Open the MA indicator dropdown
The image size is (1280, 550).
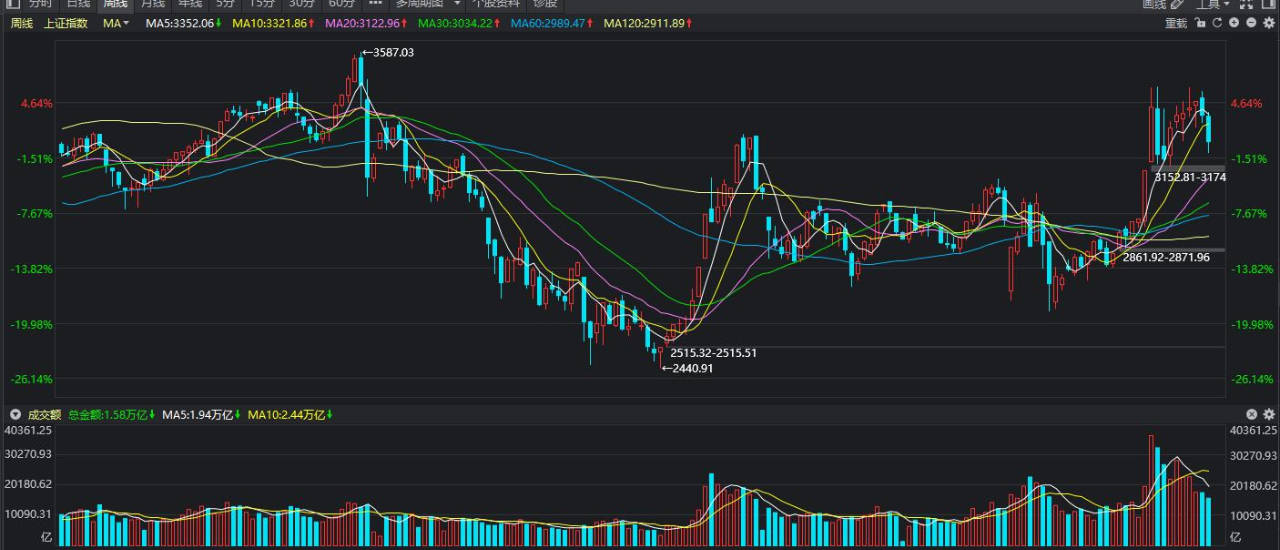click(x=116, y=23)
